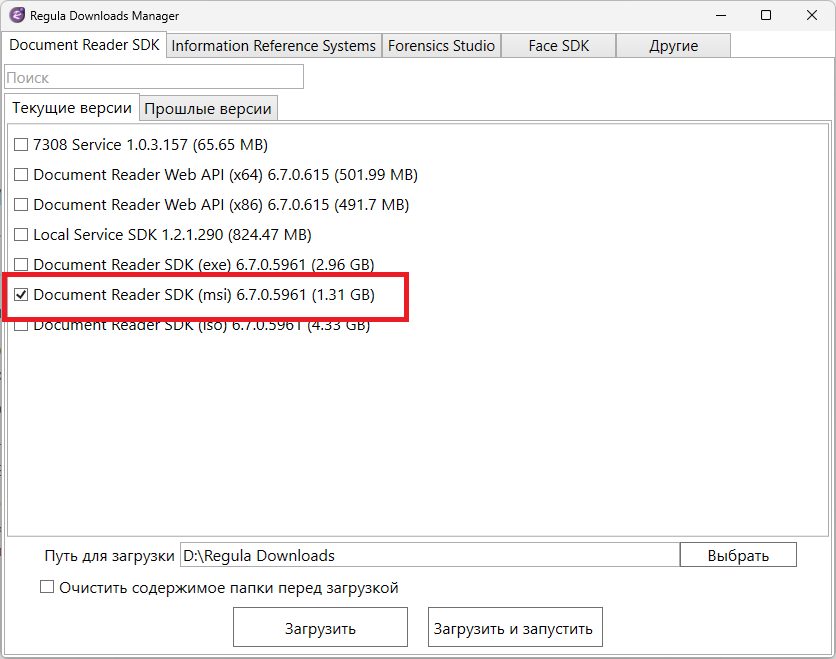
Task: Select the Information Reference Systems tab
Action: click(x=273, y=45)
